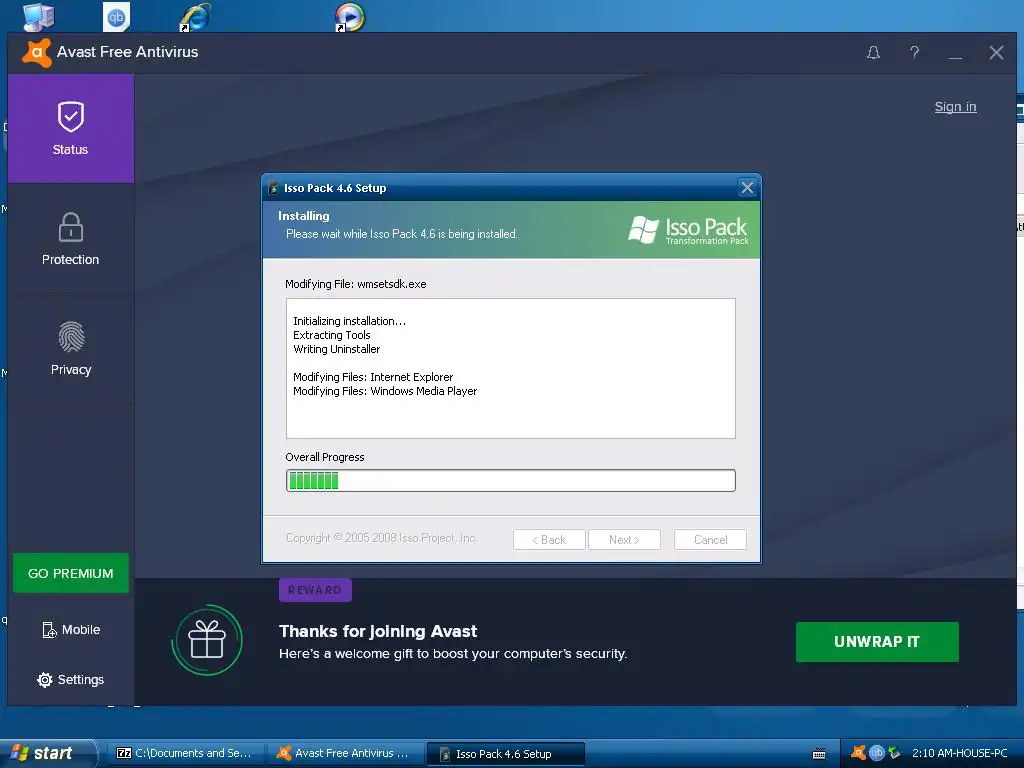Open Internet Explorer desktop shortcut

(195, 16)
